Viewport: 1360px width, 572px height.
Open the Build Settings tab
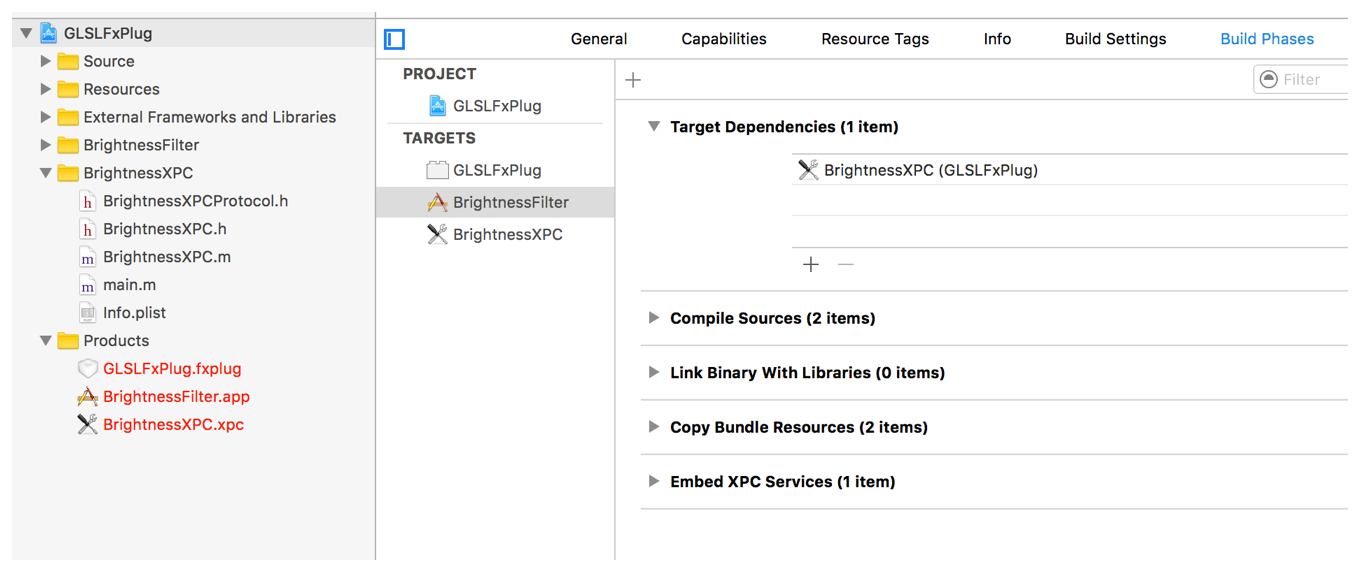click(x=1115, y=39)
